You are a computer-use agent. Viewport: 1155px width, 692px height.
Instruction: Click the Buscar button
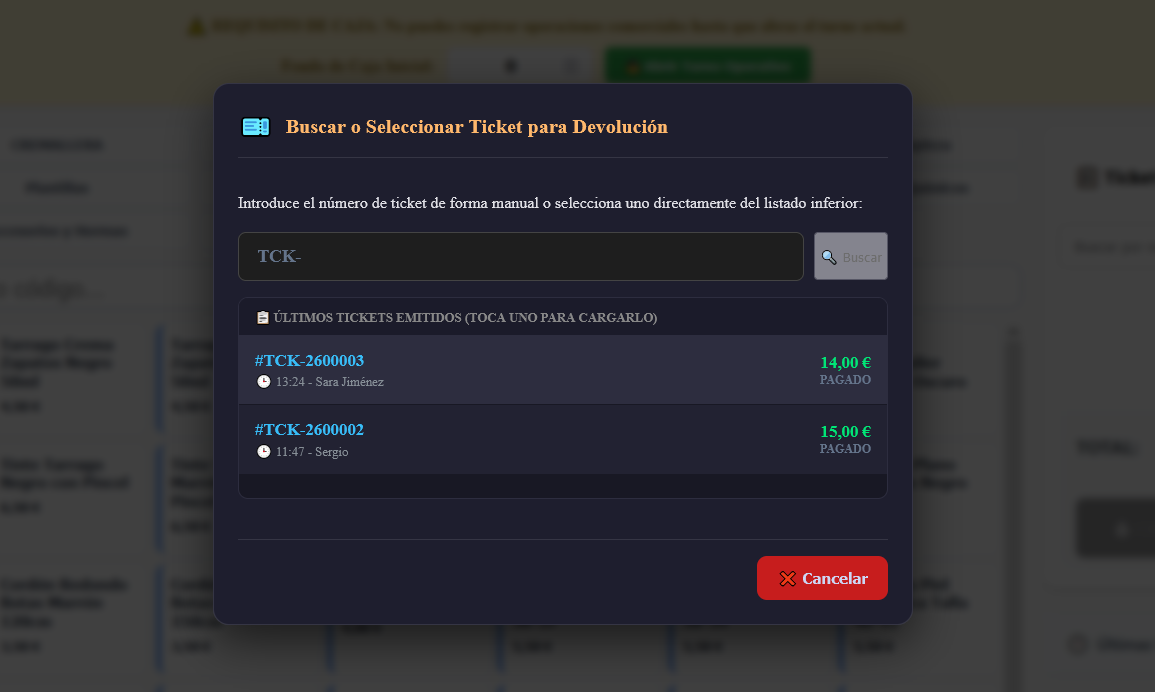851,256
